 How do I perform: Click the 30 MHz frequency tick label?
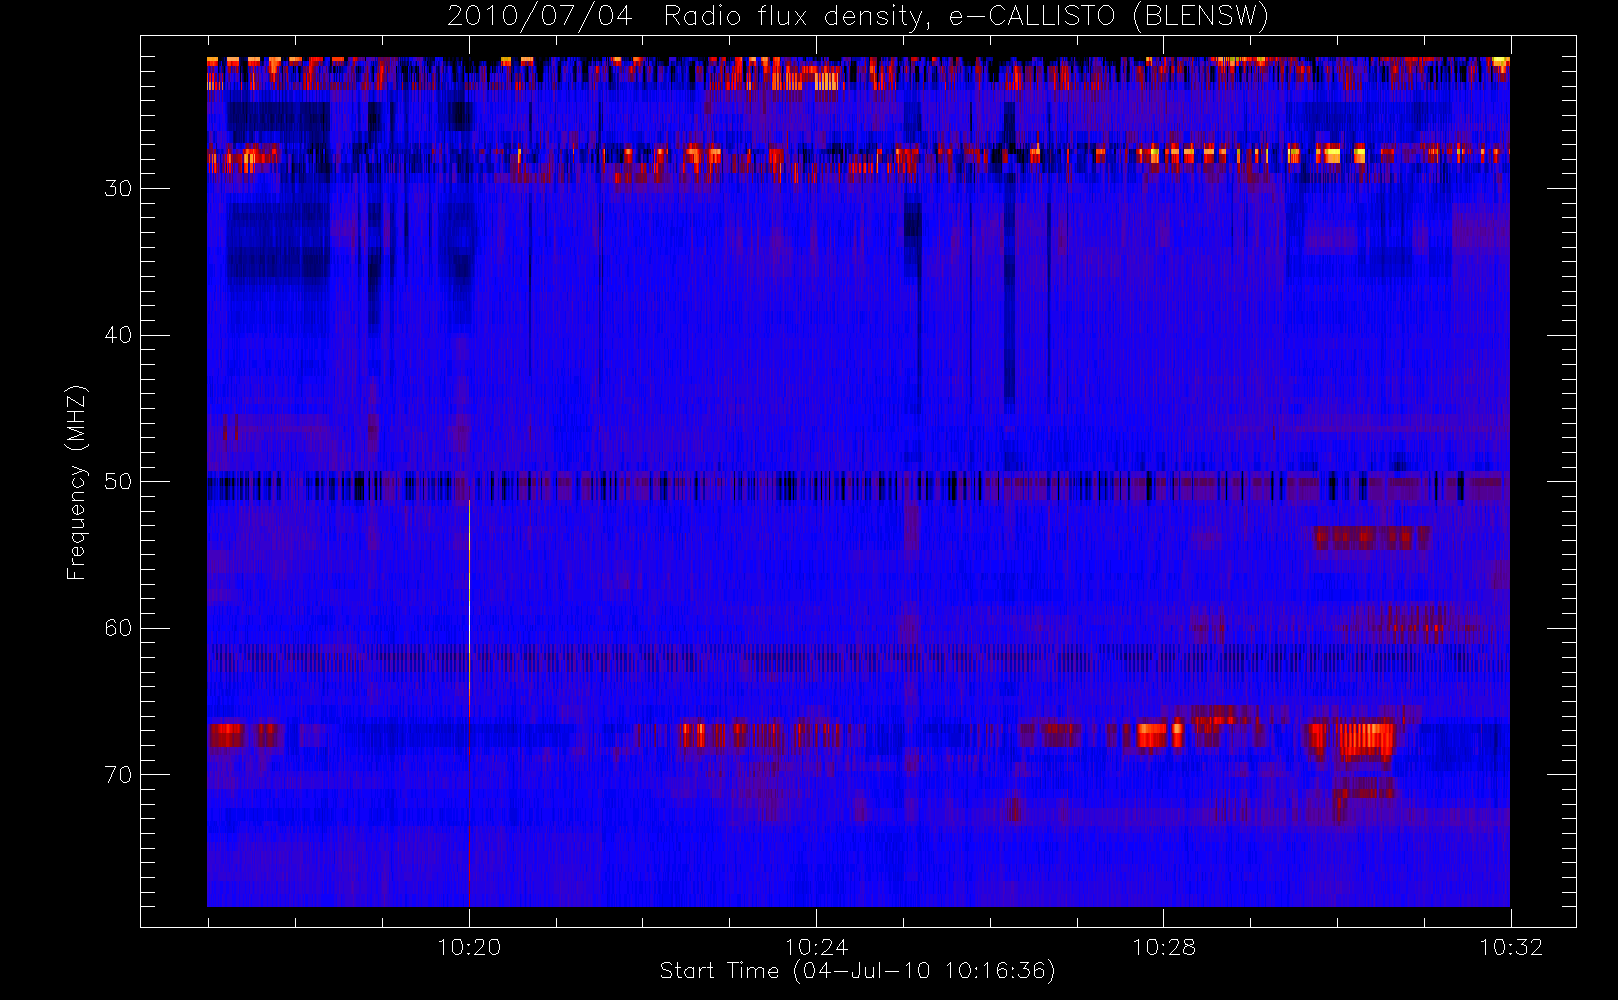tap(118, 188)
